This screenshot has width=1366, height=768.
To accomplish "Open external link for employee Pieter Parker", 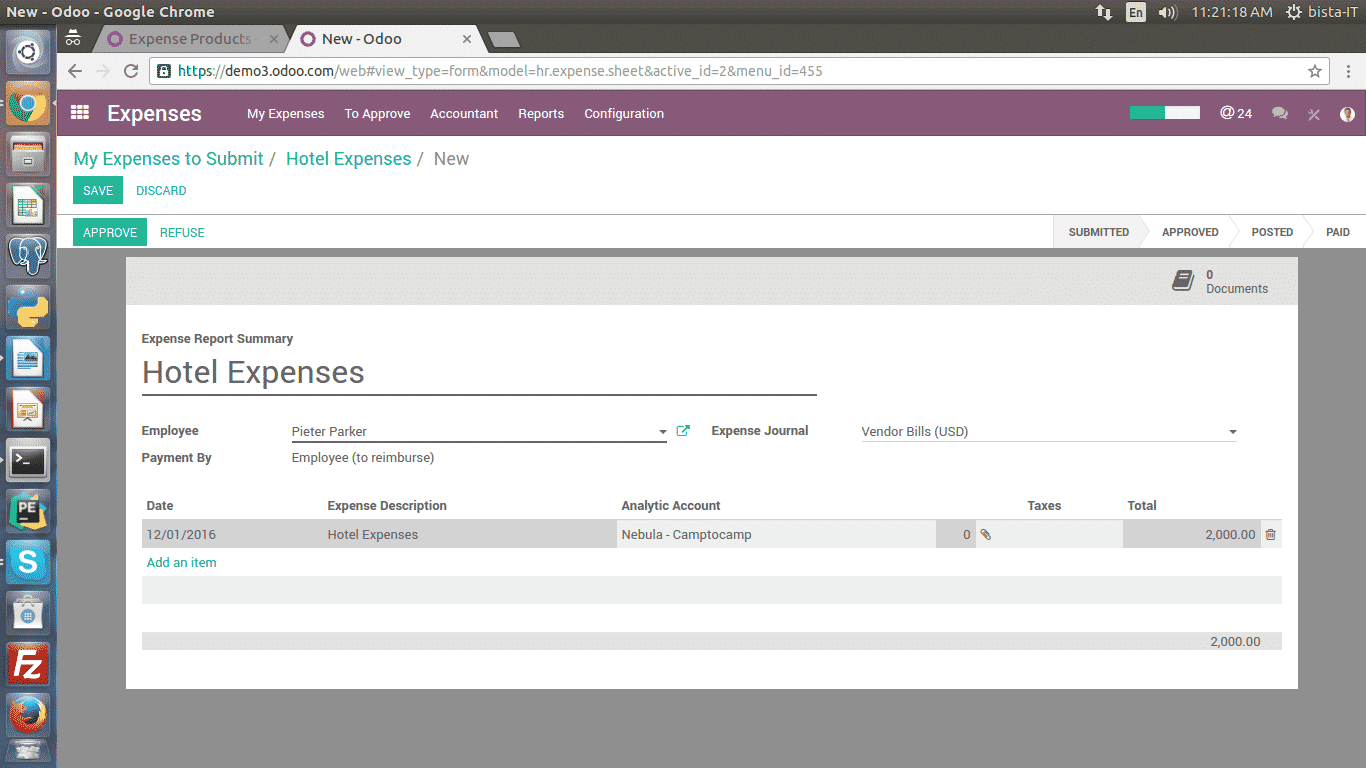I will point(683,431).
